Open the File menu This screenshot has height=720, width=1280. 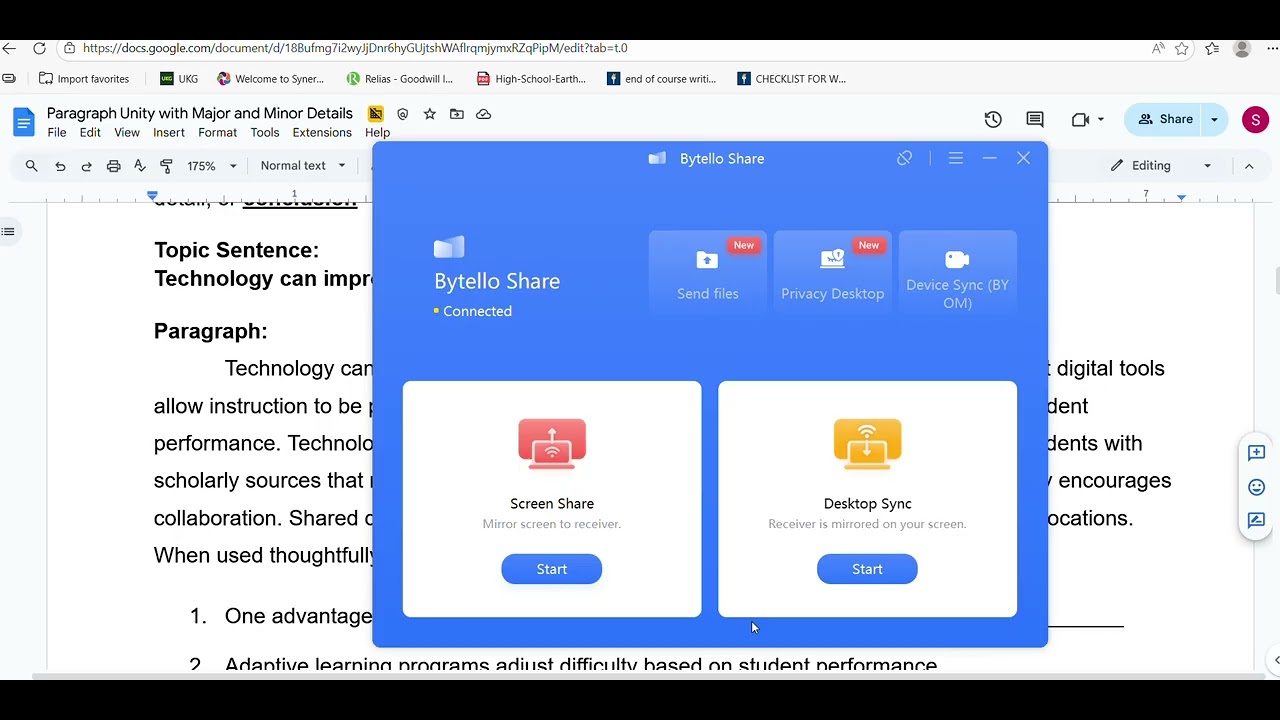click(x=57, y=132)
